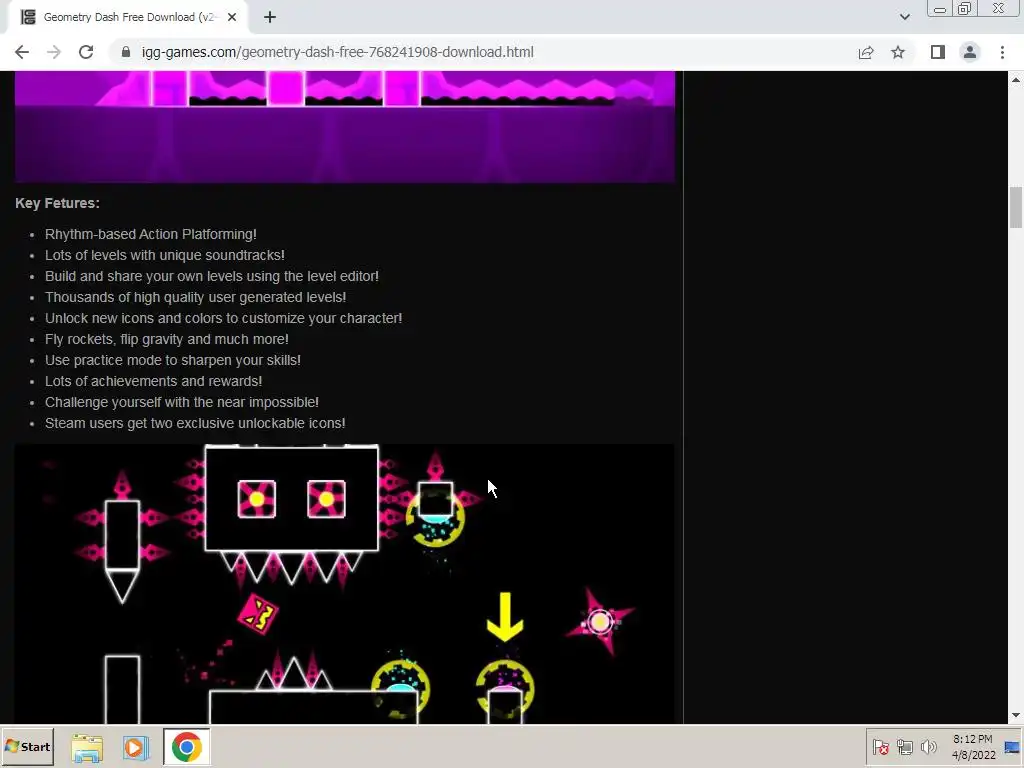Click 'Rhythm-based Action Platforming!' line
Image resolution: width=1024 pixels, height=768 pixels.
151,234
